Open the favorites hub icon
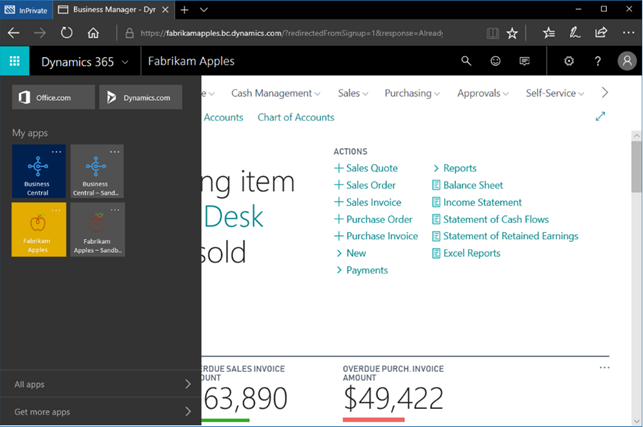 [549, 33]
